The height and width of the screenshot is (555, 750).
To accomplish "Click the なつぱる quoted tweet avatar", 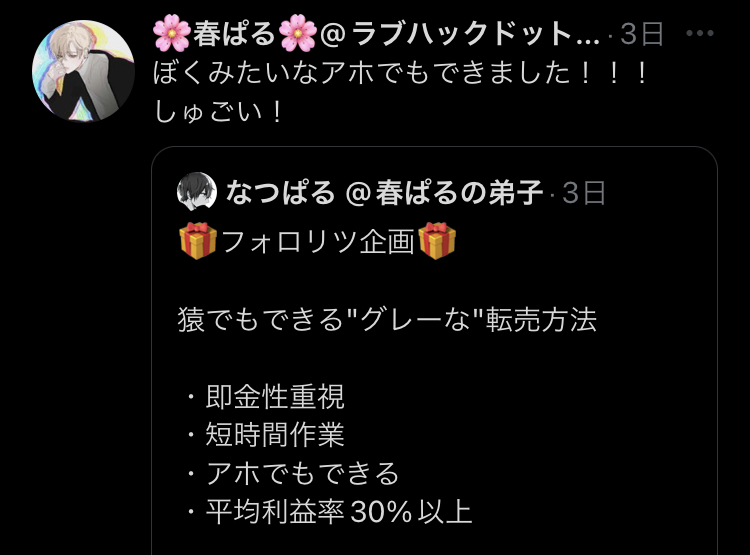I will (x=197, y=191).
